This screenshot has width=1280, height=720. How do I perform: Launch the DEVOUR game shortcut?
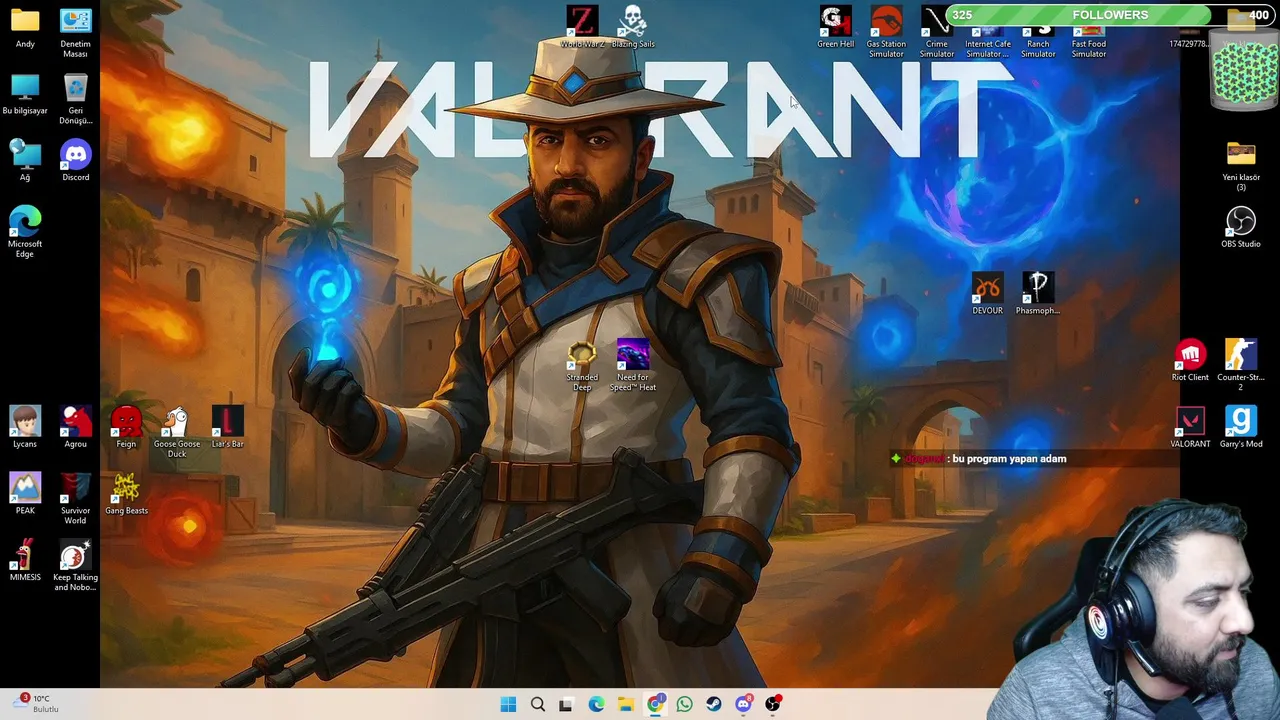(987, 294)
